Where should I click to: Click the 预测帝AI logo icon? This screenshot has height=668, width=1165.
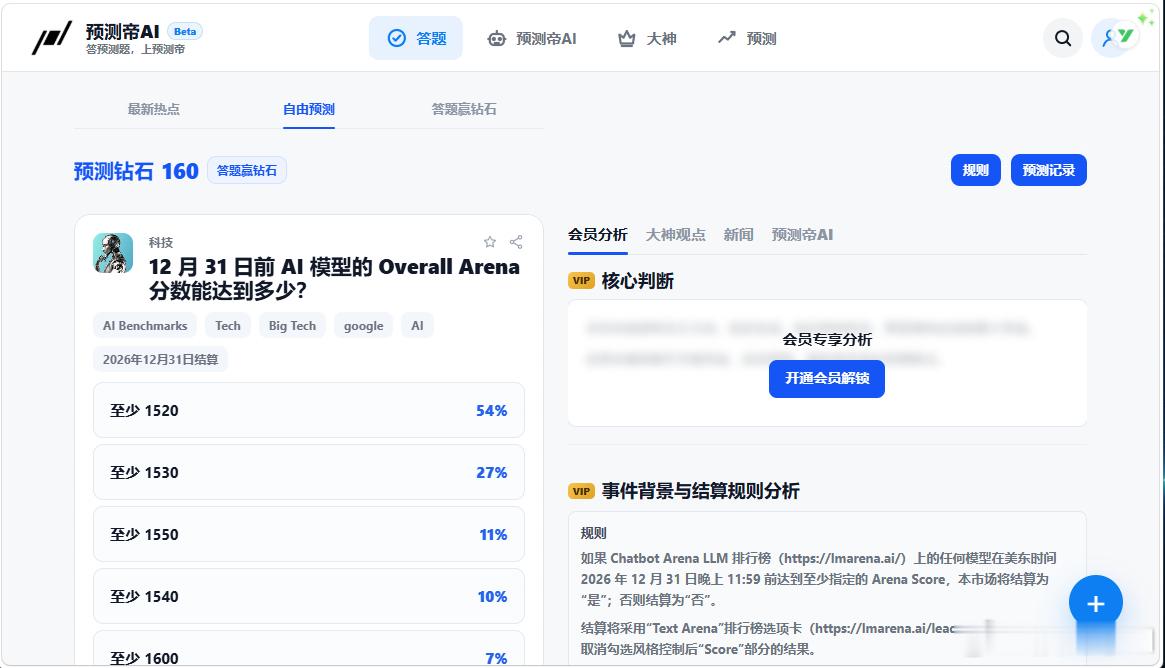(51, 38)
